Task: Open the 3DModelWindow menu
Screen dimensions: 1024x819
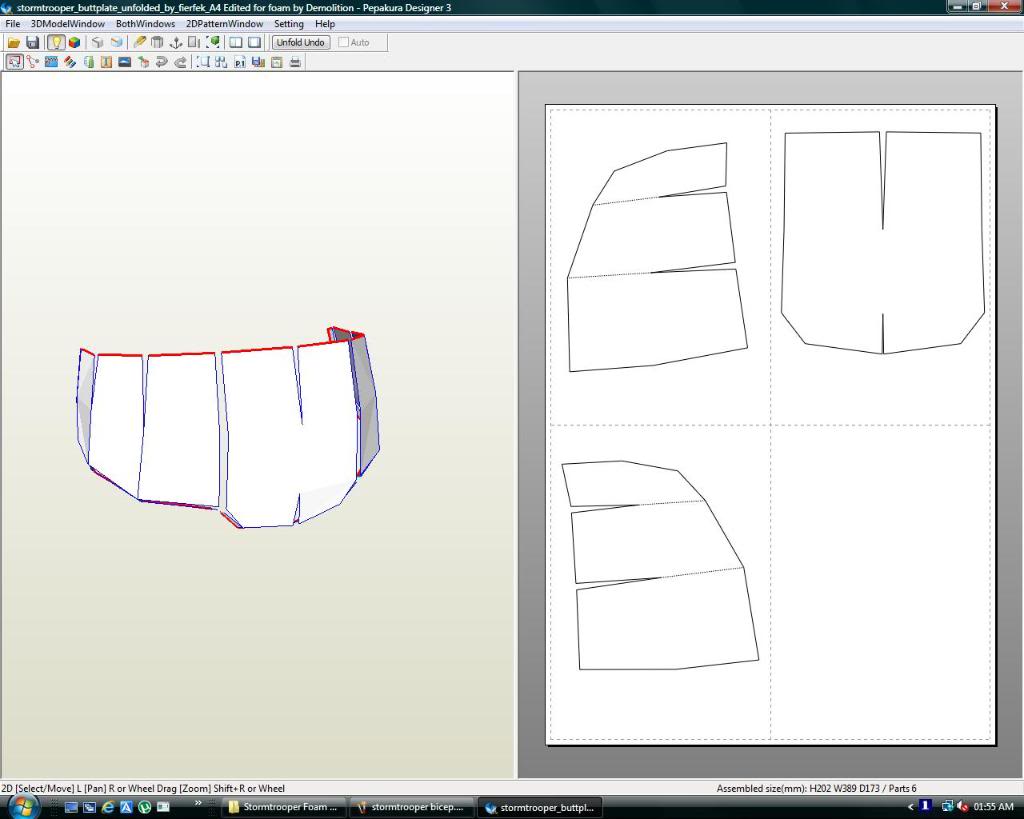Action: click(68, 24)
